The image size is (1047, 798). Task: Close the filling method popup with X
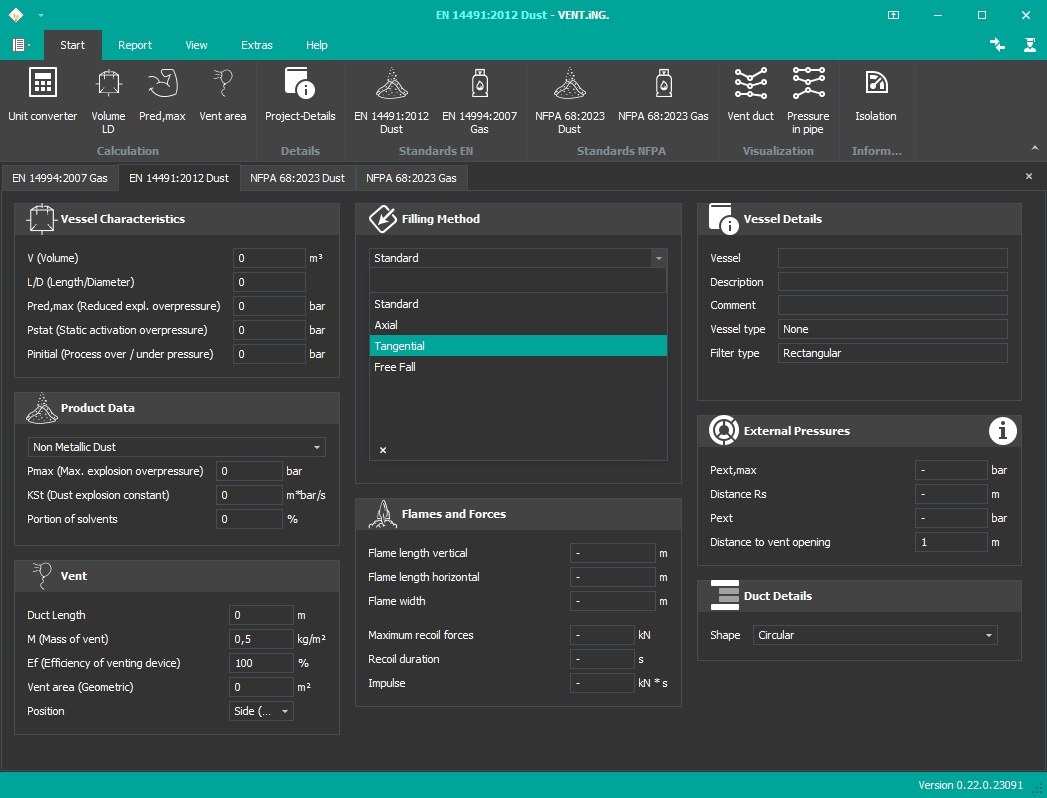point(383,450)
